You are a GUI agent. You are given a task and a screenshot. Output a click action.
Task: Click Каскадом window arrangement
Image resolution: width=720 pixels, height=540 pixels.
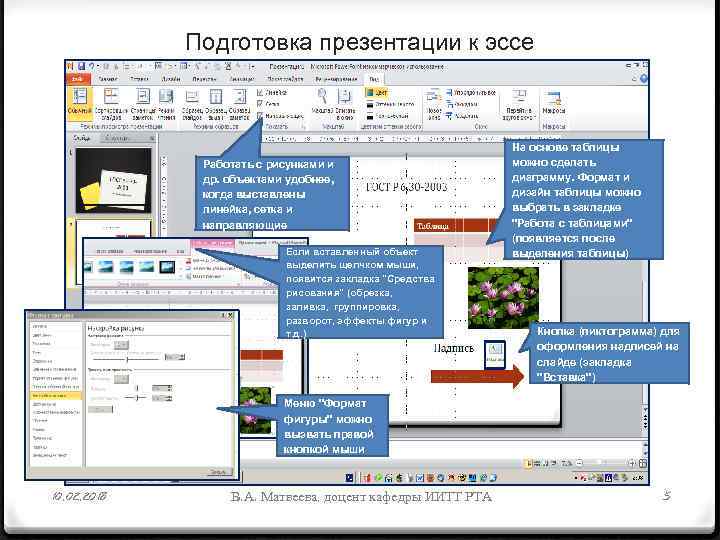point(462,104)
